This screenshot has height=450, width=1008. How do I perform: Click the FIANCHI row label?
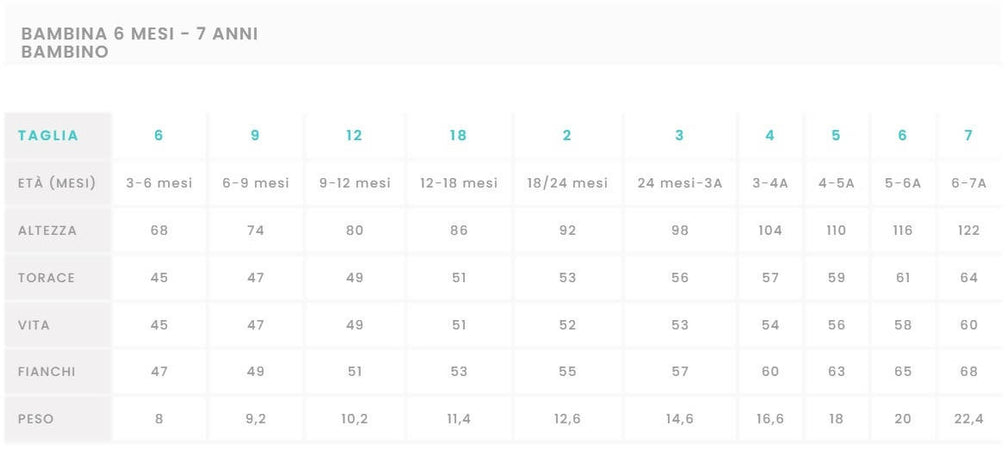(x=47, y=372)
